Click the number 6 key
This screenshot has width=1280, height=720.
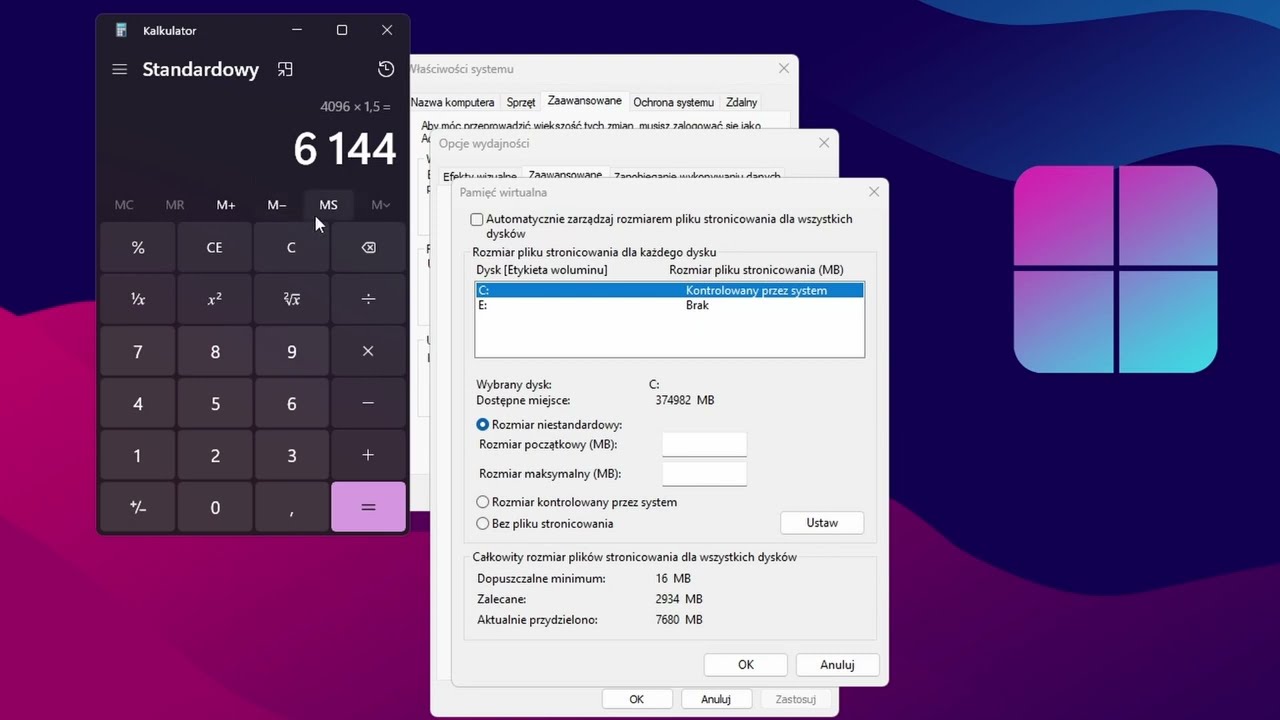coord(291,403)
